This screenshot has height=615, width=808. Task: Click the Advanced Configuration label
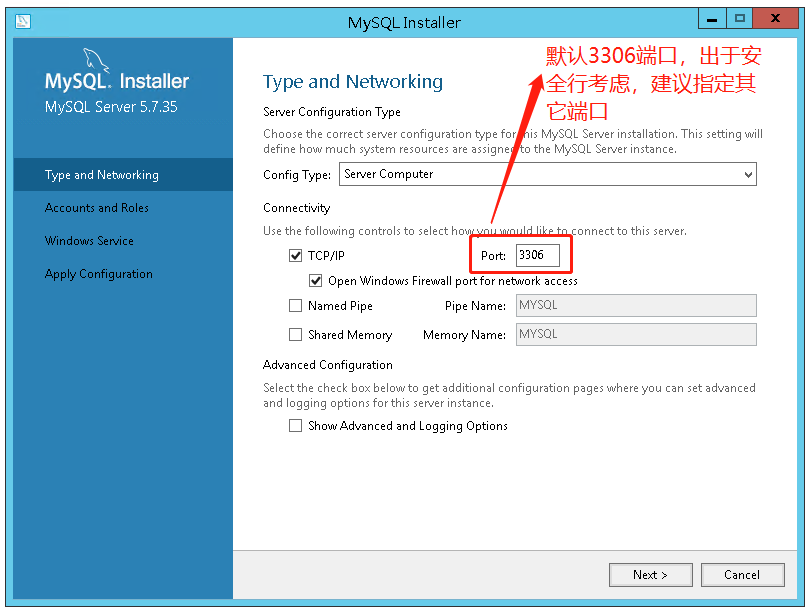tap(328, 365)
